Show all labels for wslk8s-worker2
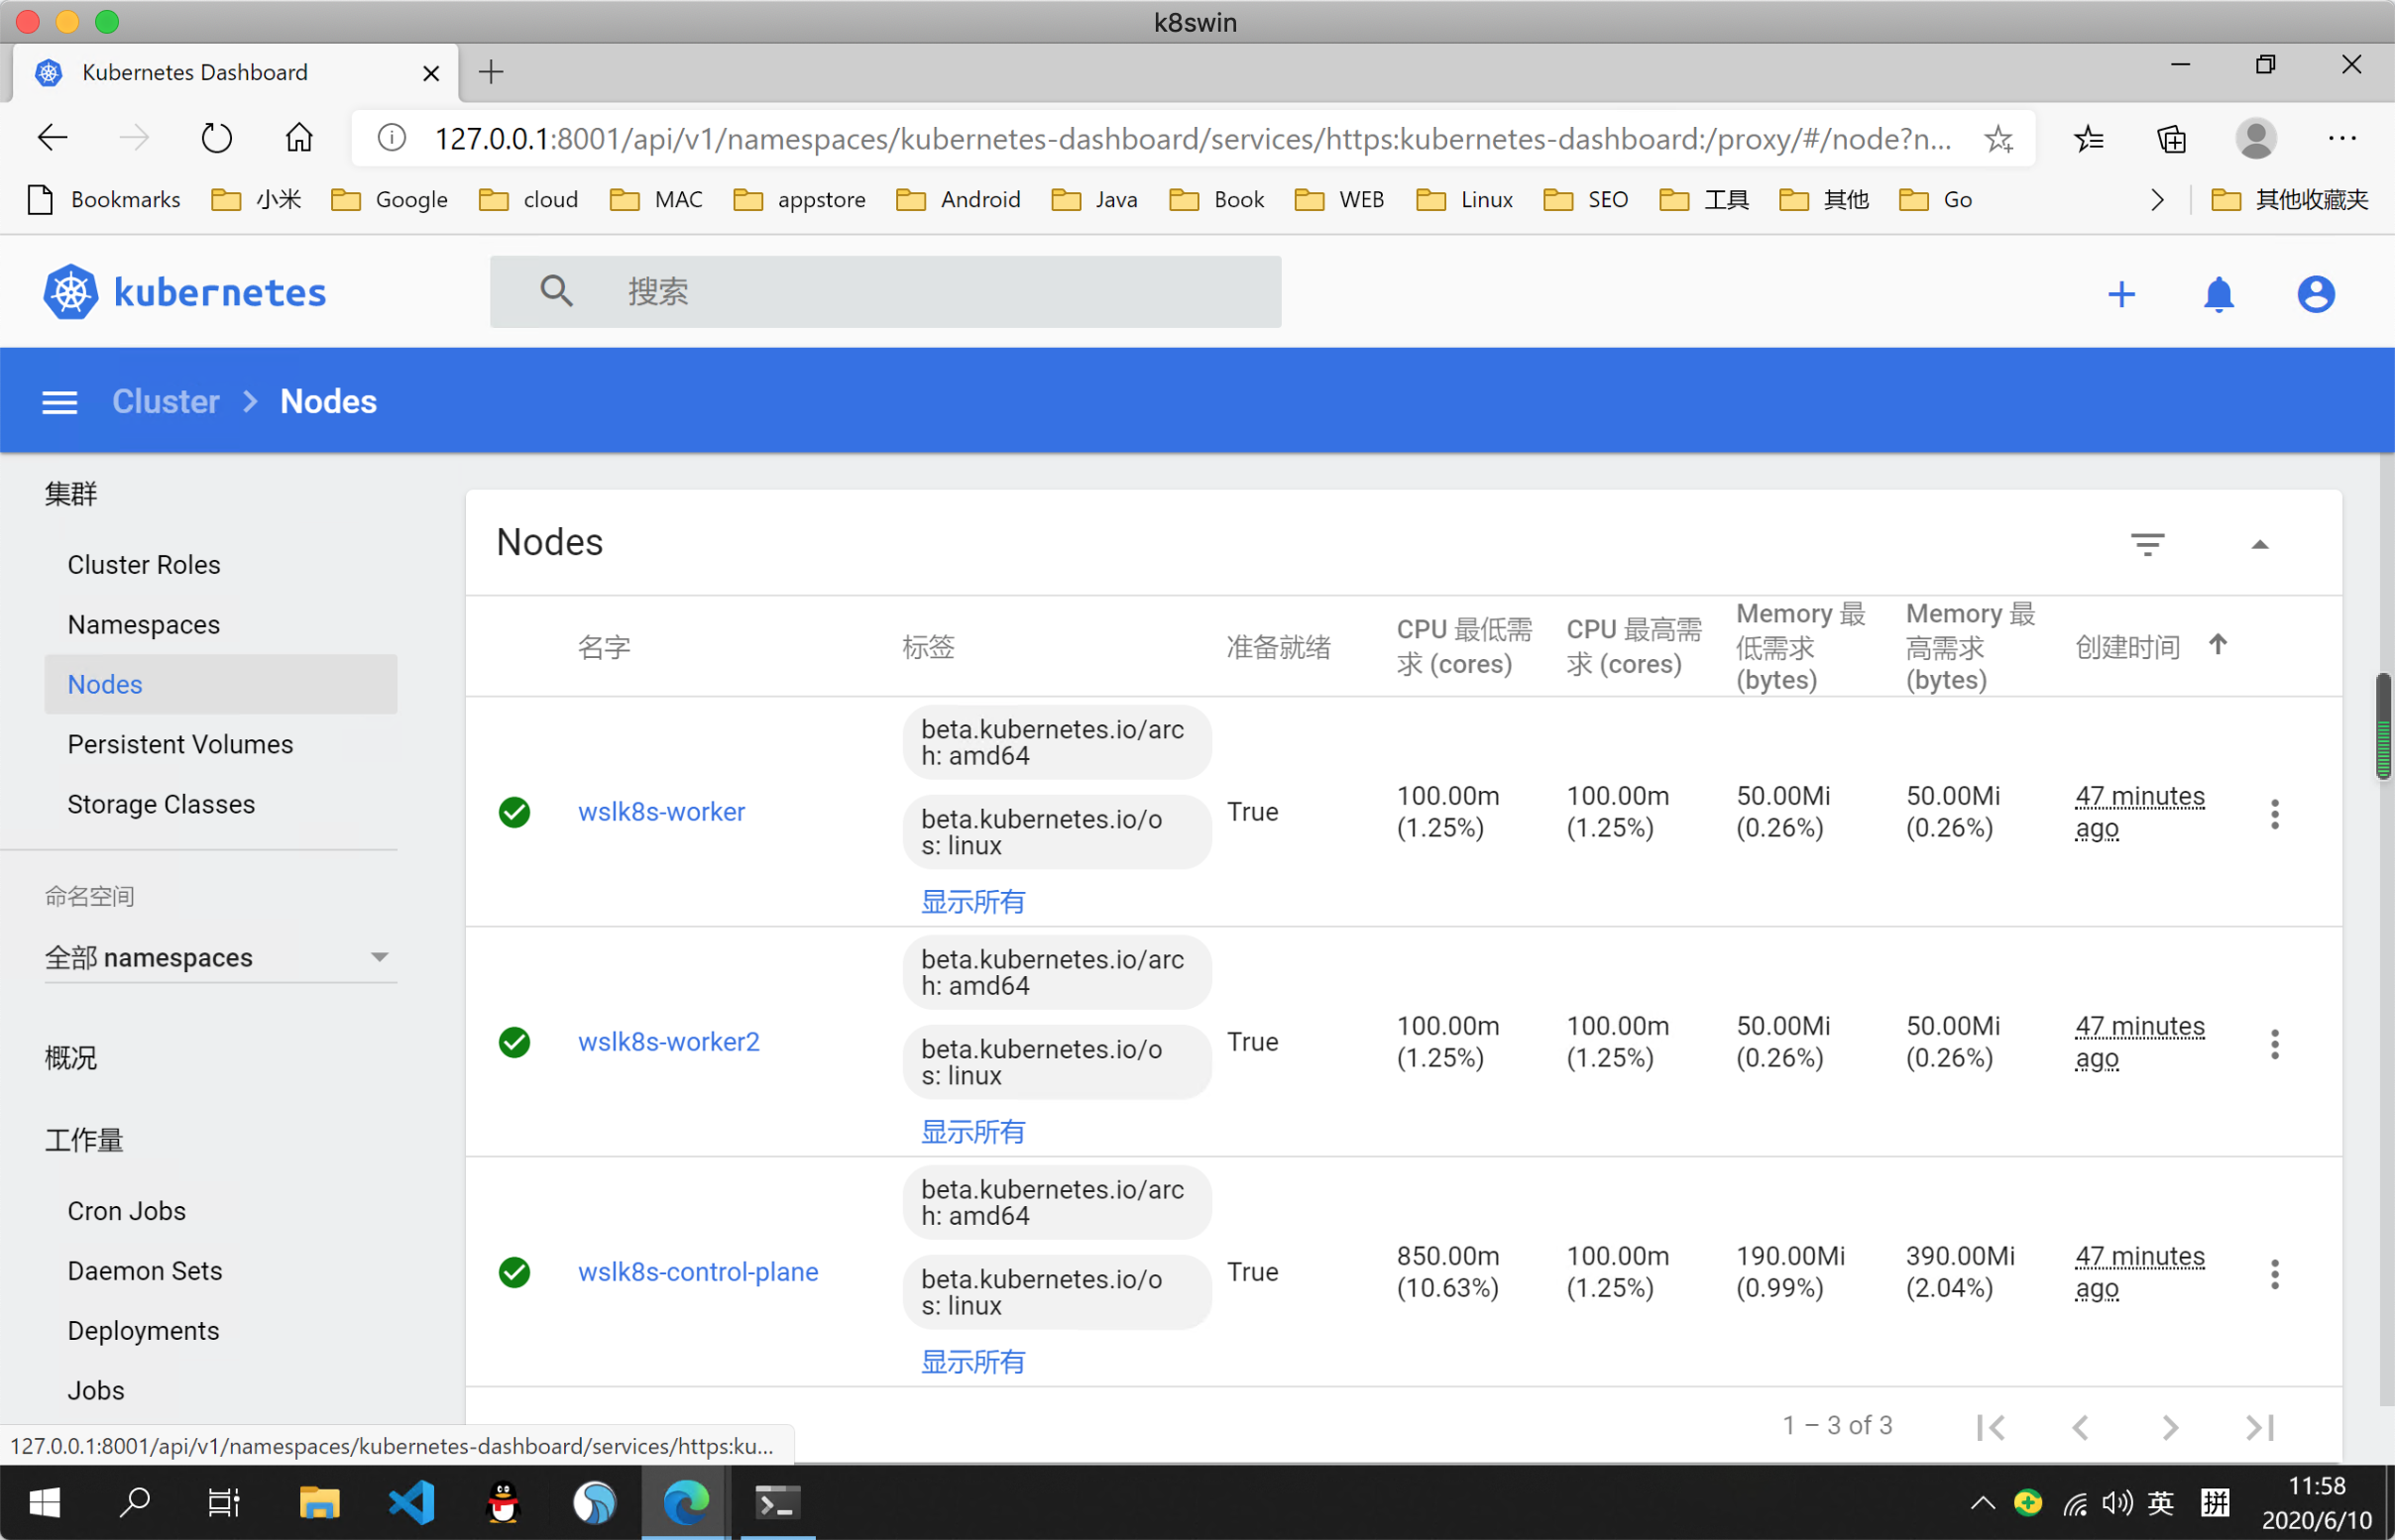Viewport: 2395px width, 1540px height. 972,1132
